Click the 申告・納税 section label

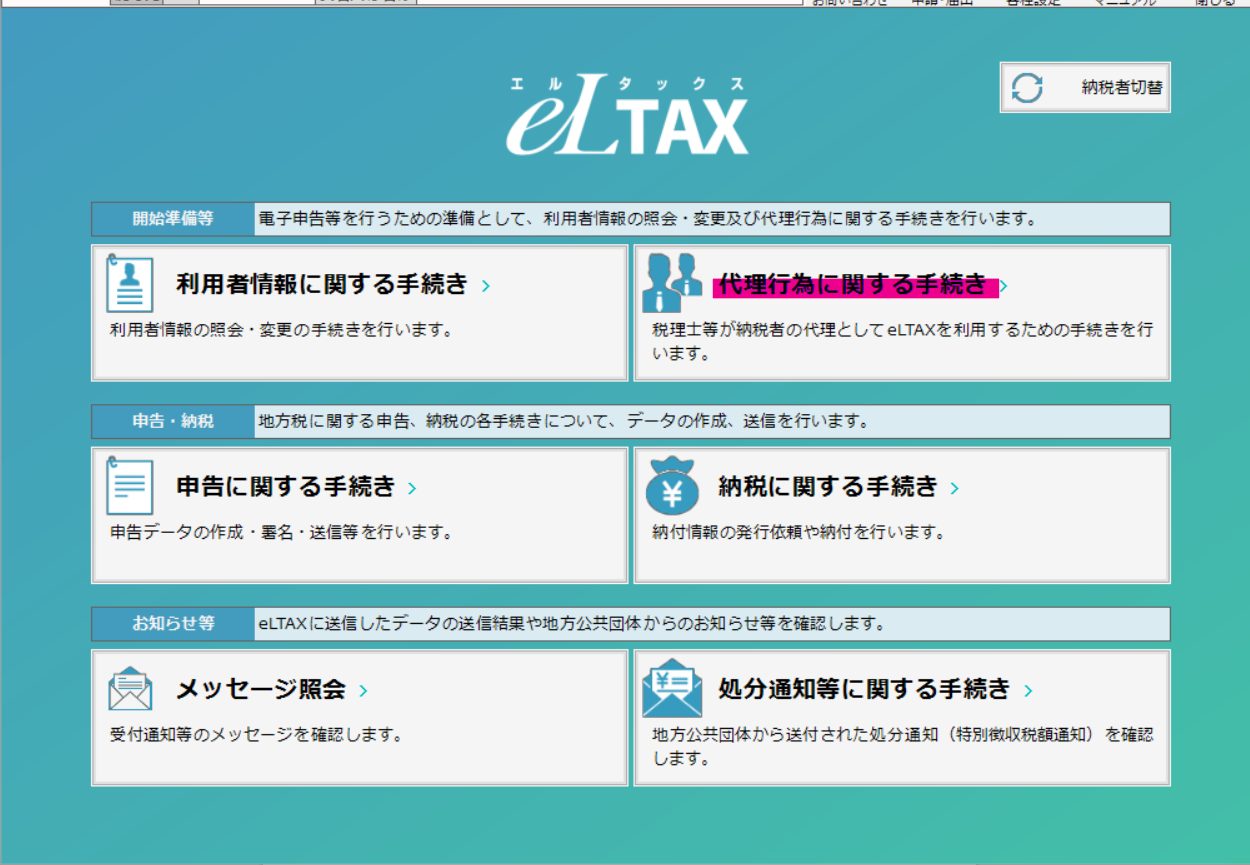173,421
